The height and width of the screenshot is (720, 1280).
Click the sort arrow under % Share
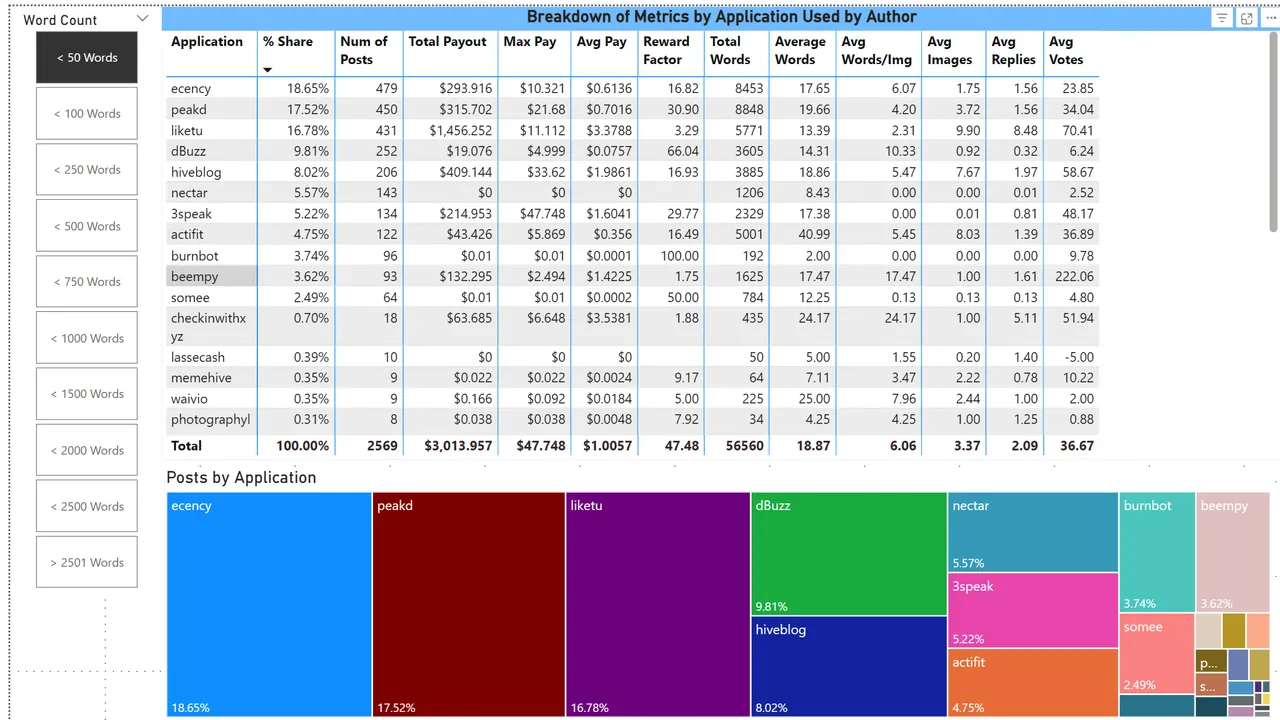pos(268,70)
